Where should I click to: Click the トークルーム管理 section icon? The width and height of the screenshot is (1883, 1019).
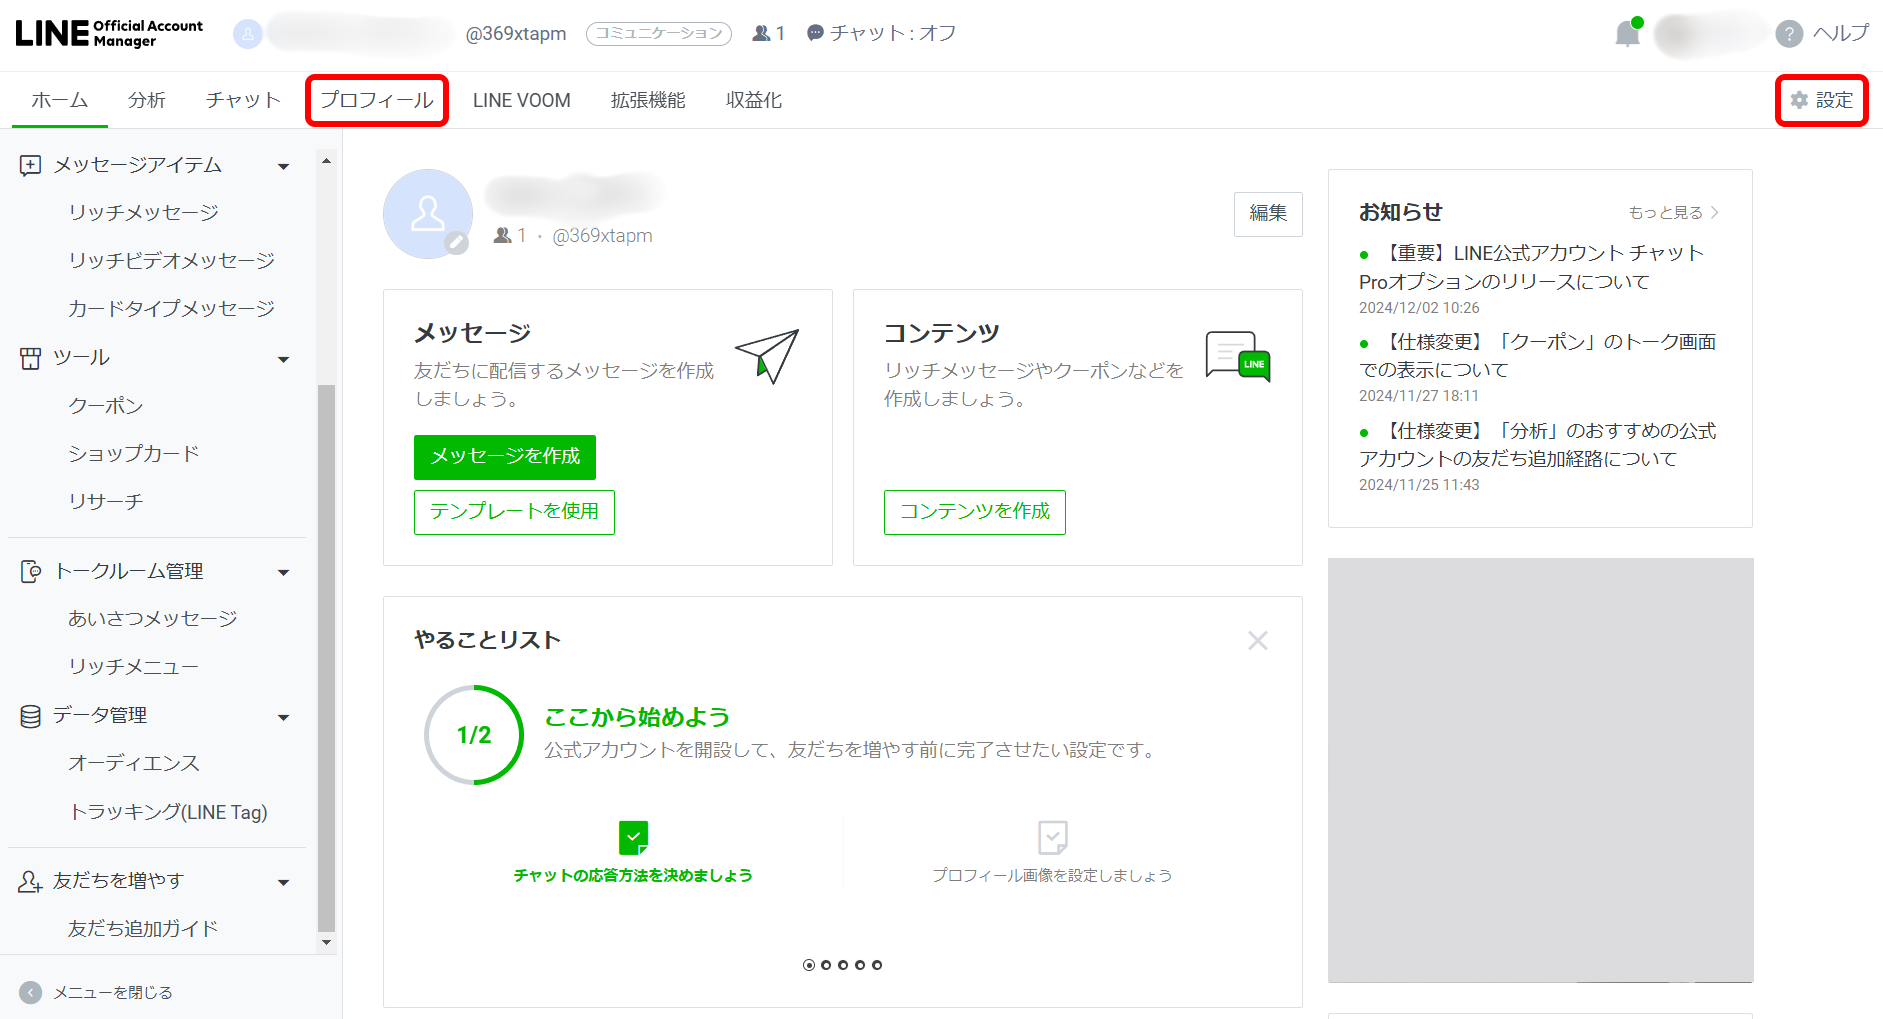pyautogui.click(x=31, y=571)
